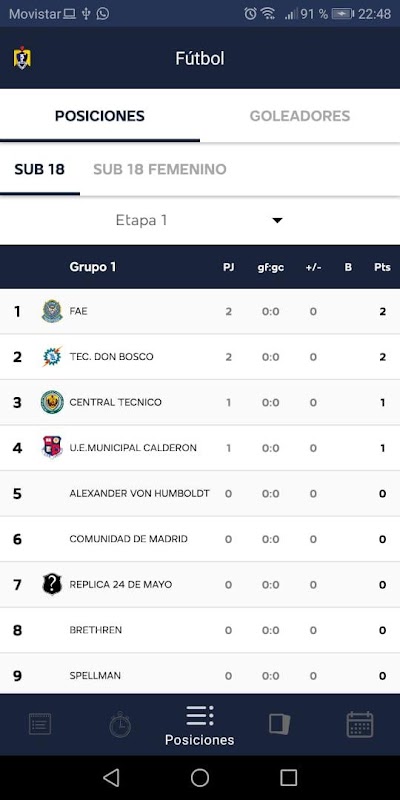The width and height of the screenshot is (400, 800).
Task: Tap the FAE team crest
Action: pyautogui.click(x=52, y=311)
